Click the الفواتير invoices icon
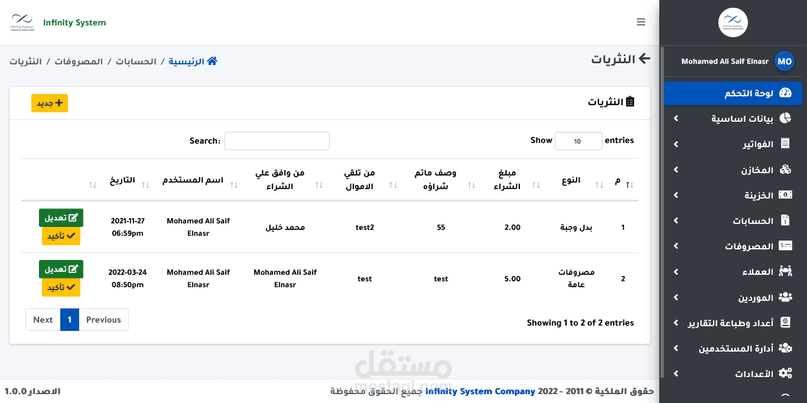The image size is (807, 403). [x=786, y=144]
